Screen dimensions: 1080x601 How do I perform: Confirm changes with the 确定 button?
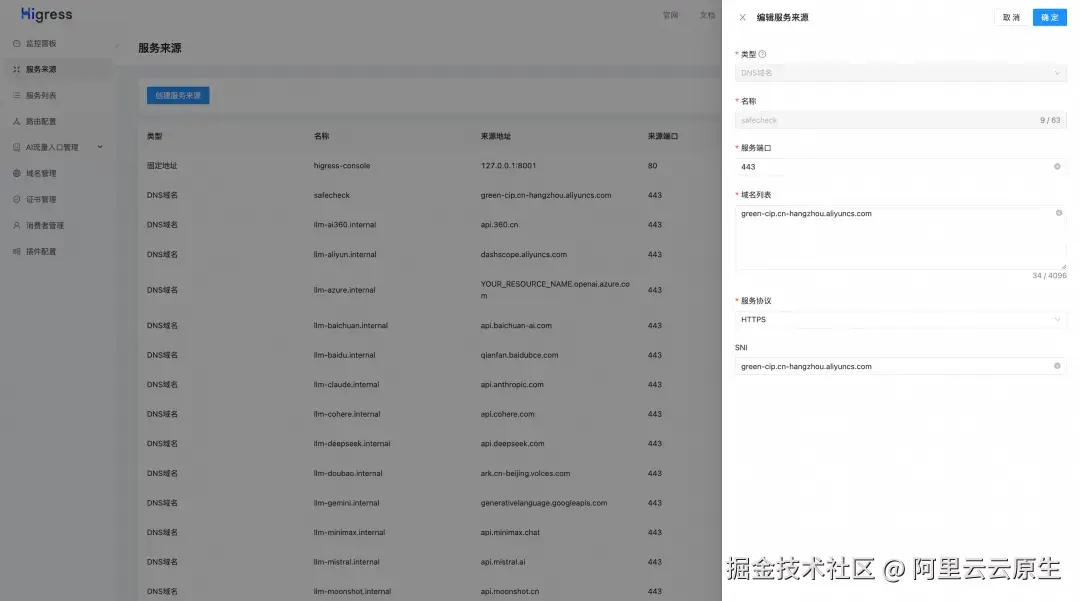coord(1048,17)
